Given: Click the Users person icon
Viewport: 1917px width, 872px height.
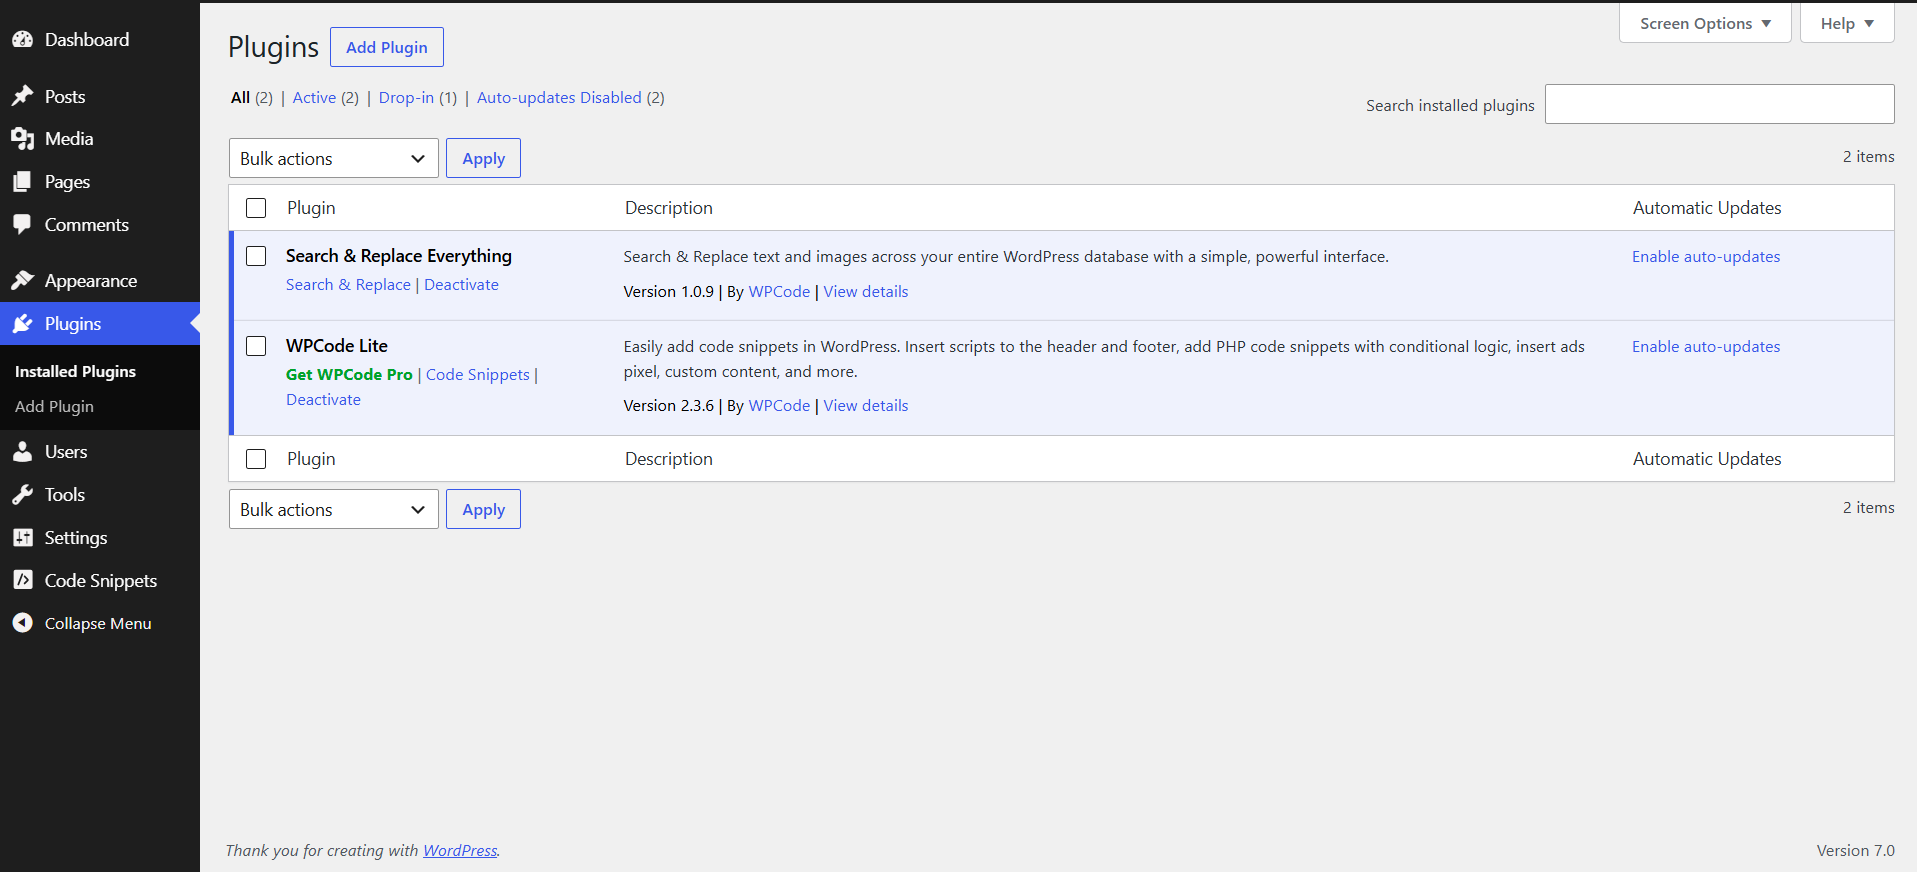Looking at the screenshot, I should tap(22, 452).
